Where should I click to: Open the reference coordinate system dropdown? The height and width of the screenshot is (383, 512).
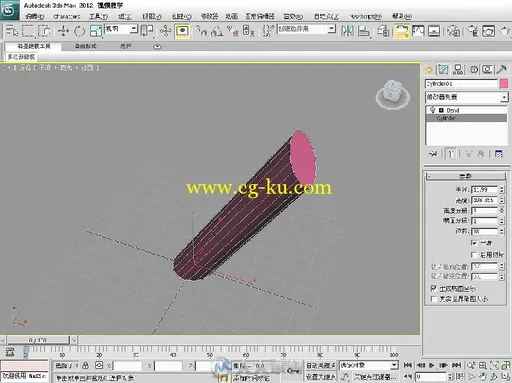(x=120, y=29)
